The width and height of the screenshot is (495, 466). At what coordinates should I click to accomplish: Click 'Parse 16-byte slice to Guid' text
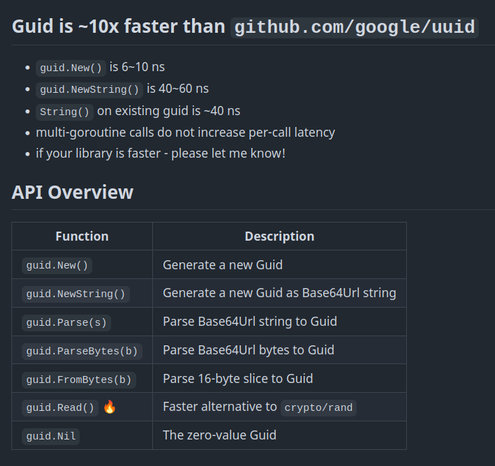[238, 379]
